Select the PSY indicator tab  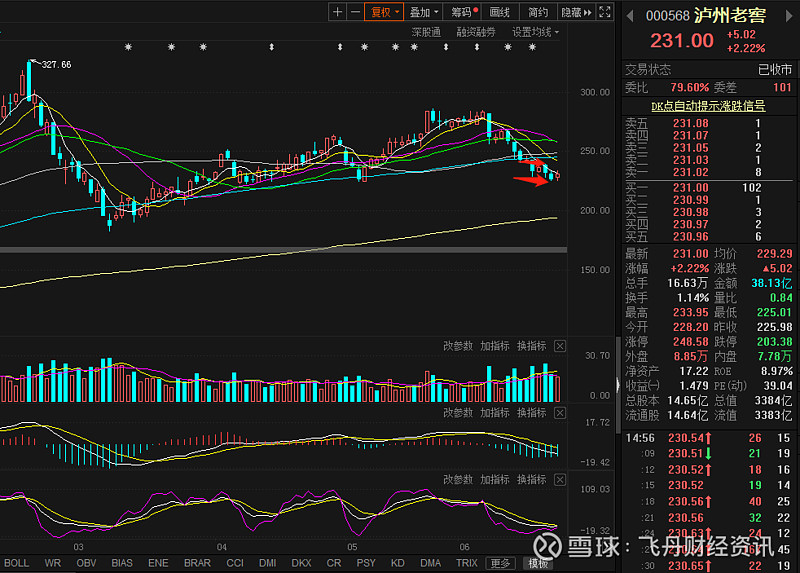coord(366,563)
